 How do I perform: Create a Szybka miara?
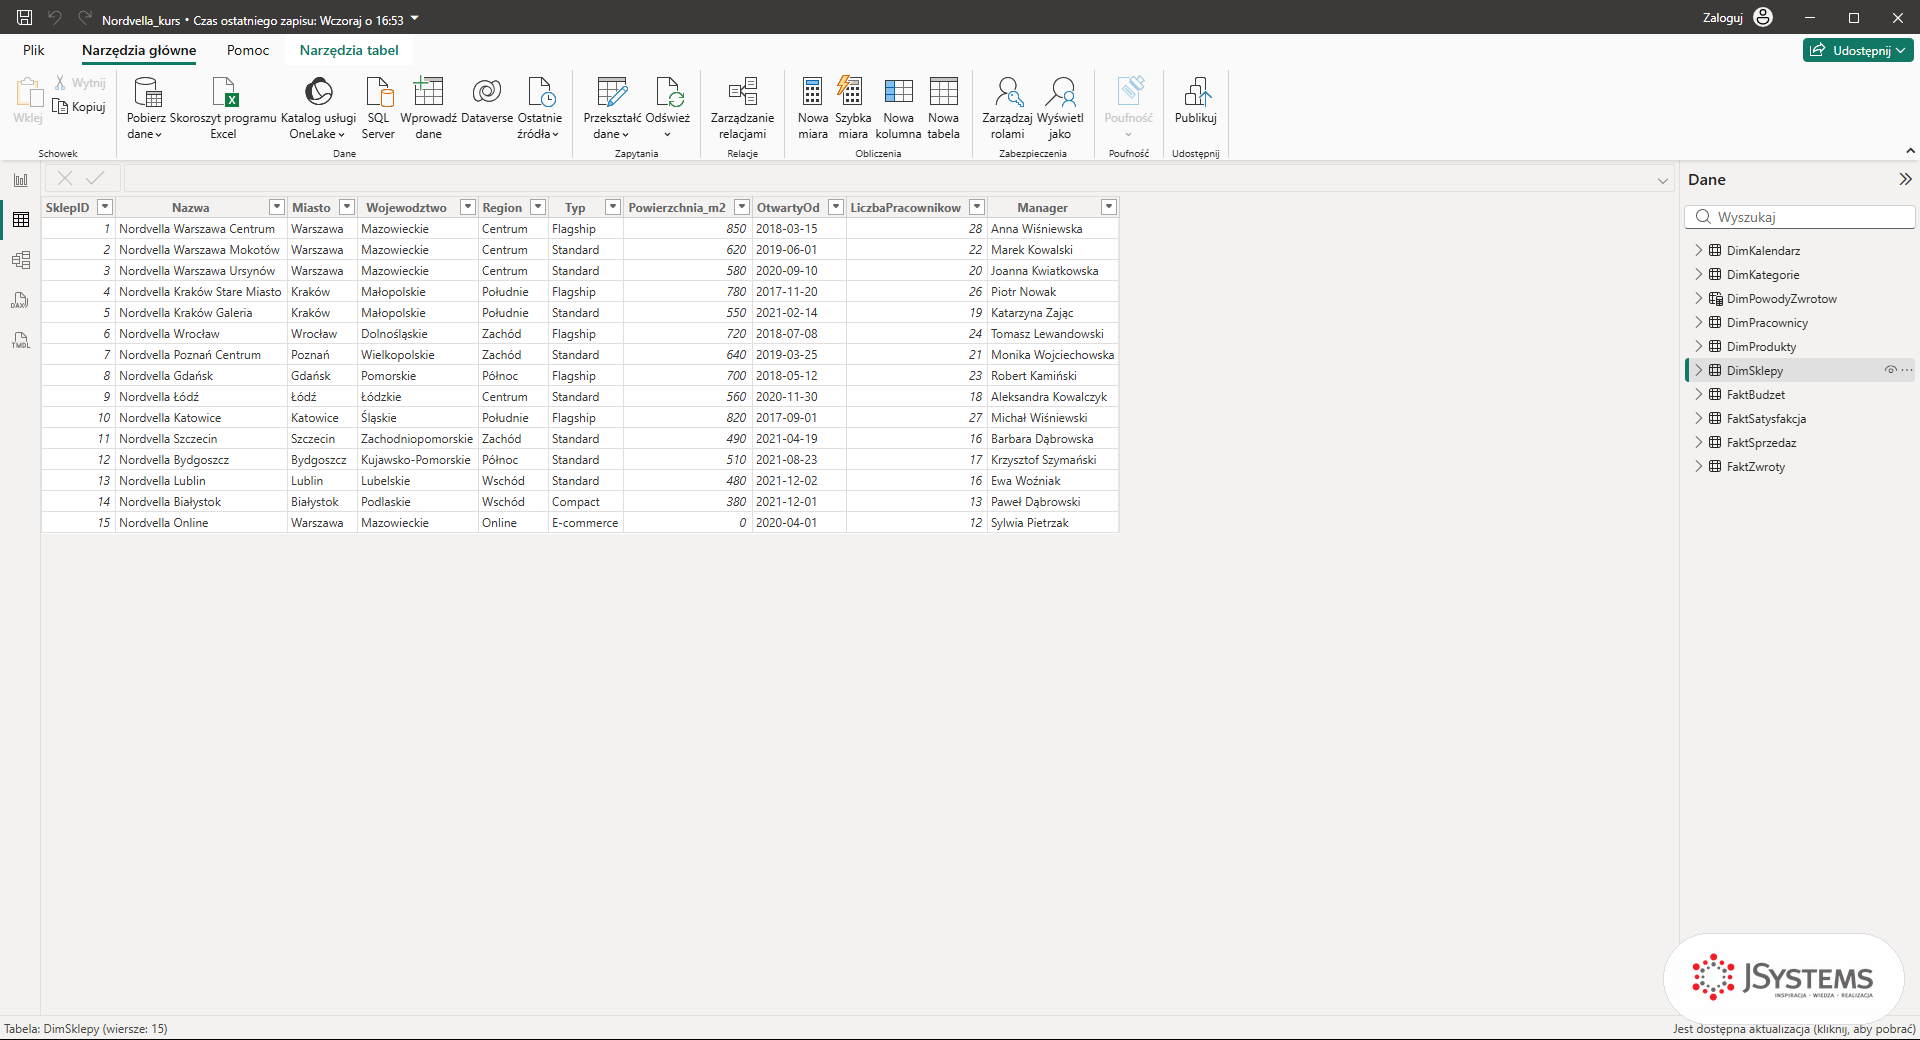(853, 108)
